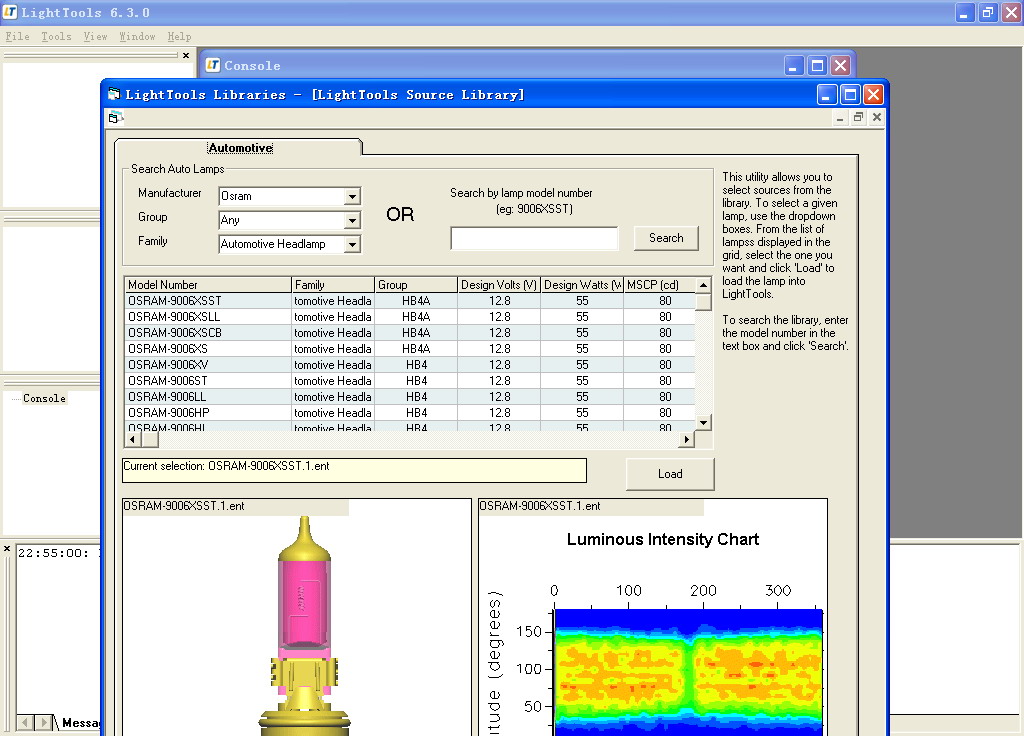This screenshot has height=736, width=1024.
Task: Click the lamp table scroll-right arrow
Action: (x=686, y=440)
